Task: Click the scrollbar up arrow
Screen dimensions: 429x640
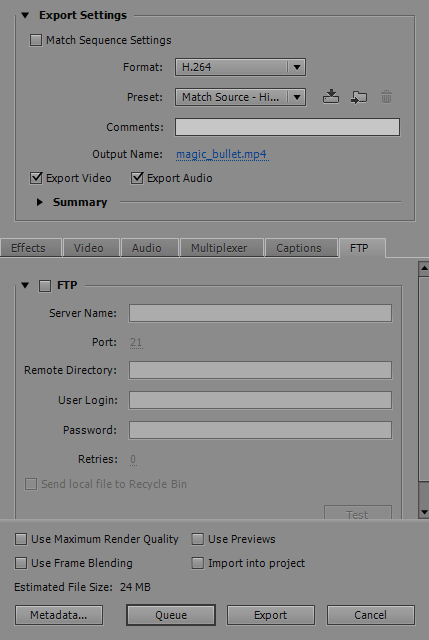Action: (x=424, y=268)
